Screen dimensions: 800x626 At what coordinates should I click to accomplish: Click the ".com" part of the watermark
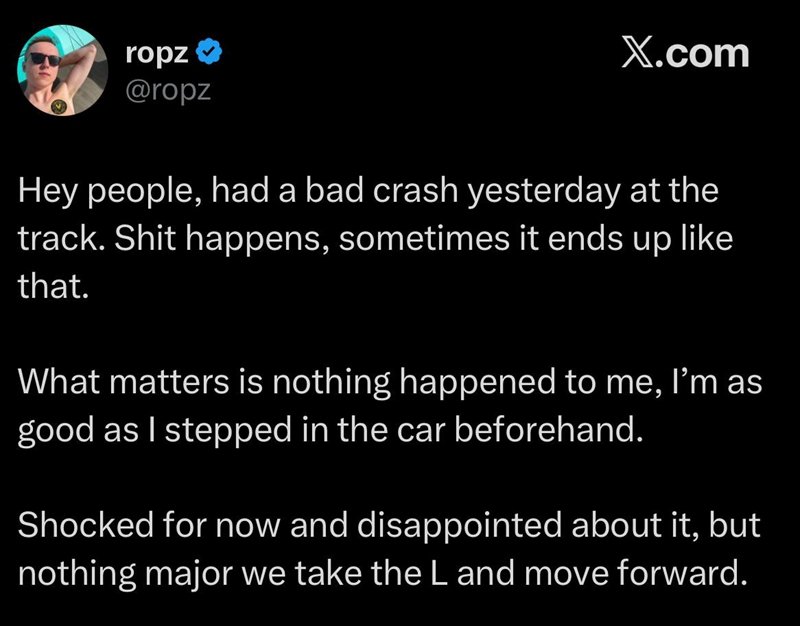[x=702, y=54]
